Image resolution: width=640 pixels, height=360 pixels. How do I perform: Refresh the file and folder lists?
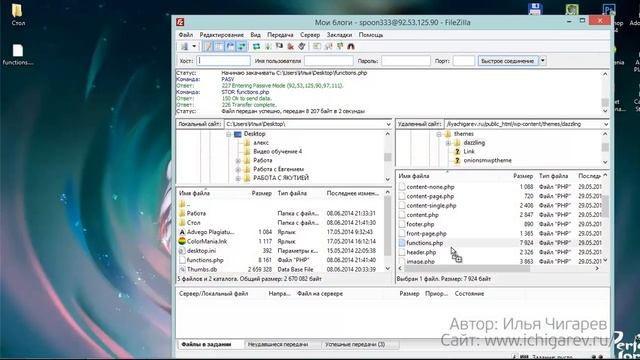pyautogui.click(x=256, y=47)
